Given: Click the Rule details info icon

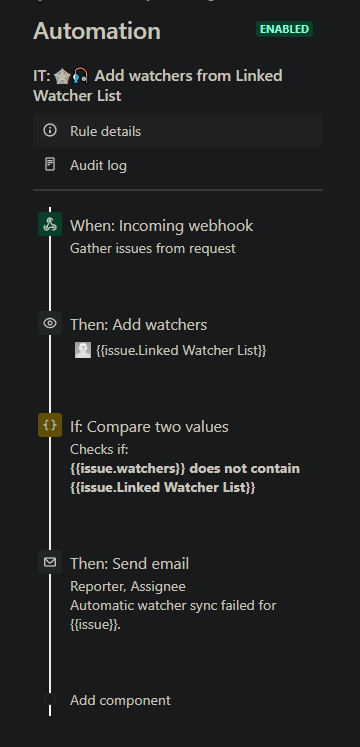Looking at the screenshot, I should 50,130.
